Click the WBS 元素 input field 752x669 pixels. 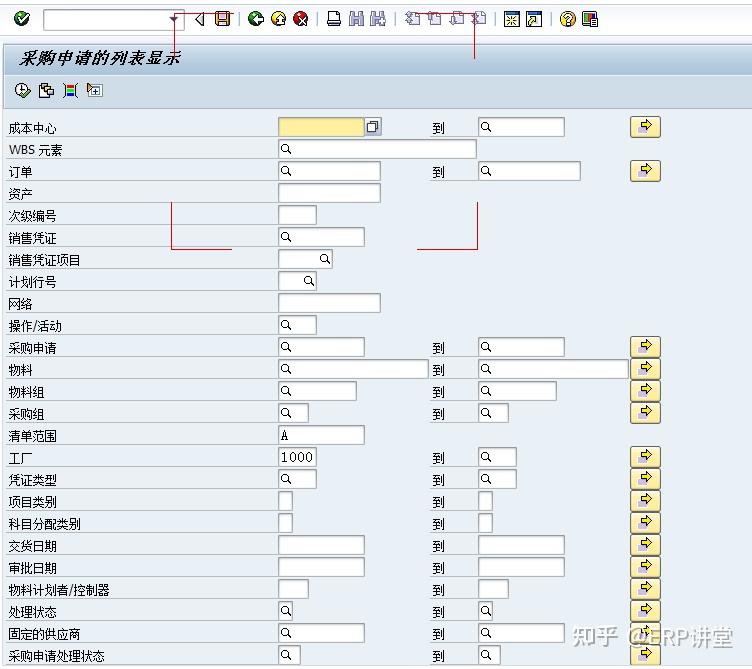[x=377, y=149]
